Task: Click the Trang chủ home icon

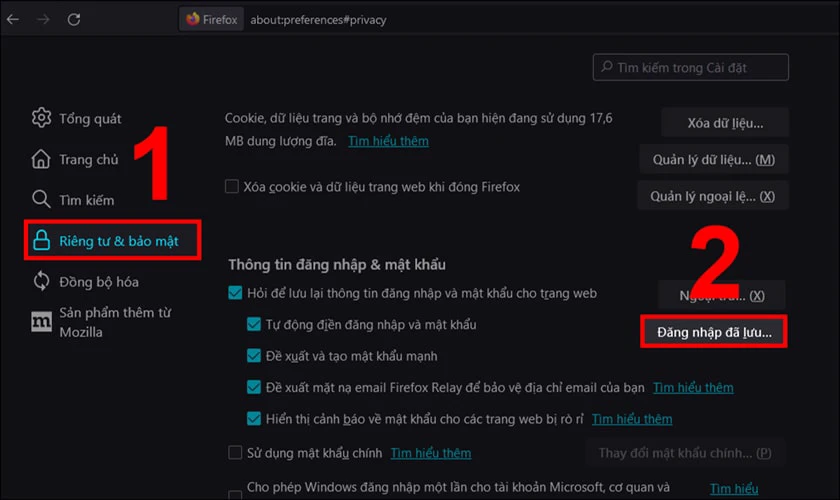Action: 41,160
